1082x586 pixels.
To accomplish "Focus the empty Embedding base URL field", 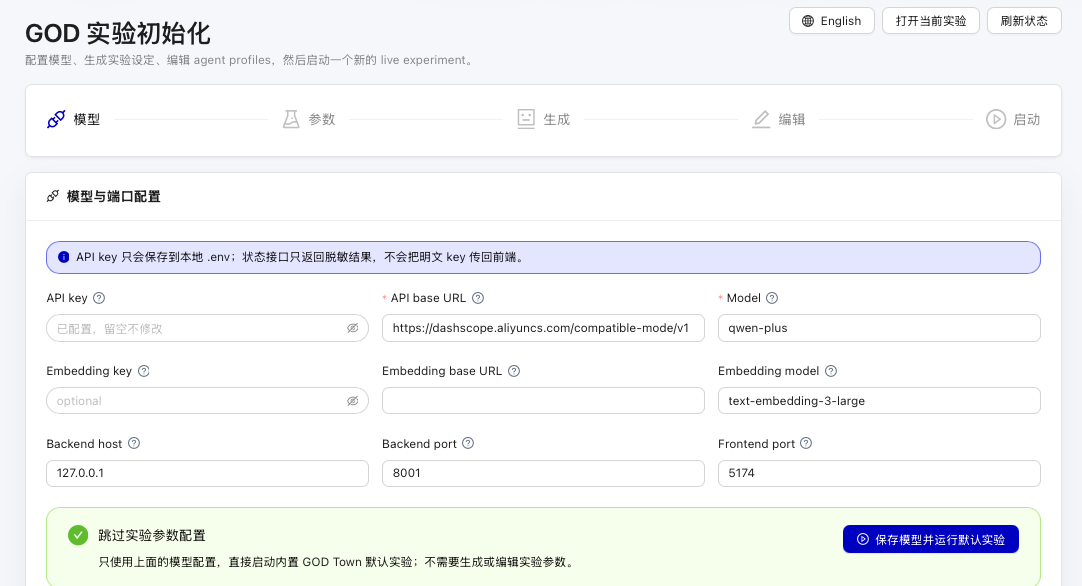I will (543, 401).
